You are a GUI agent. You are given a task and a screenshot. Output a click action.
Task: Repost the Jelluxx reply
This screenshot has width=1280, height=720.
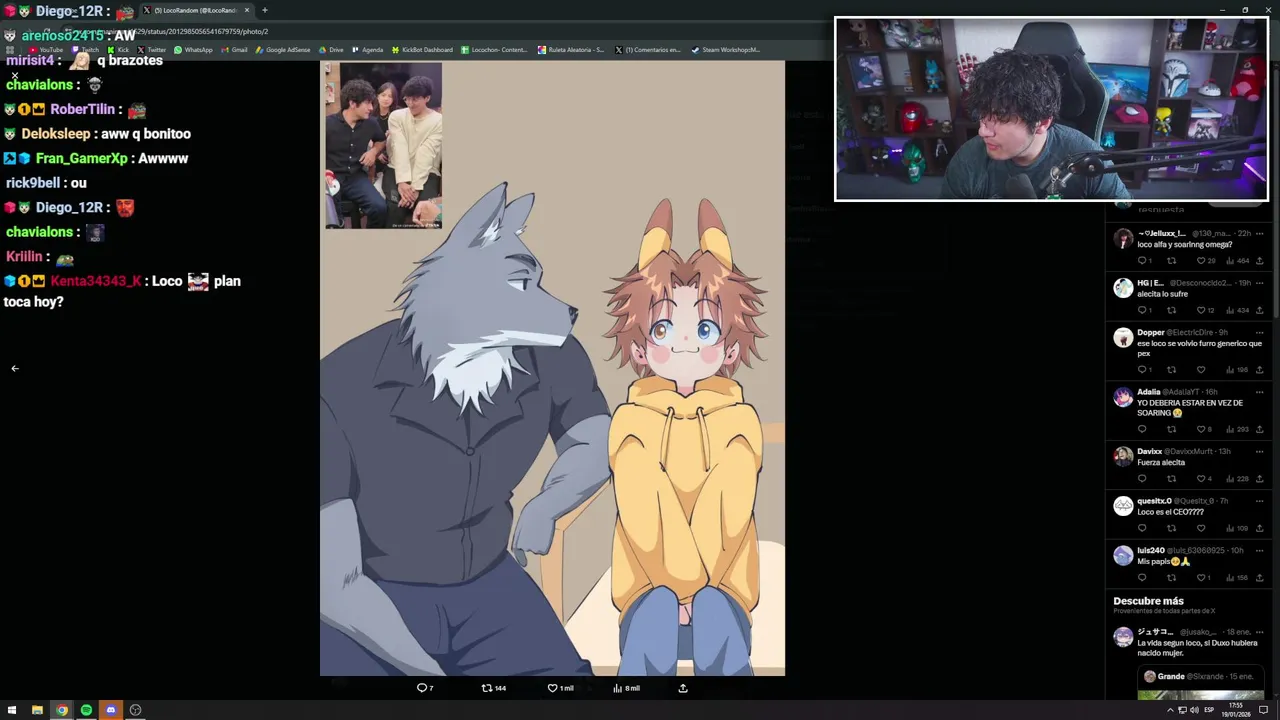[x=1171, y=261]
